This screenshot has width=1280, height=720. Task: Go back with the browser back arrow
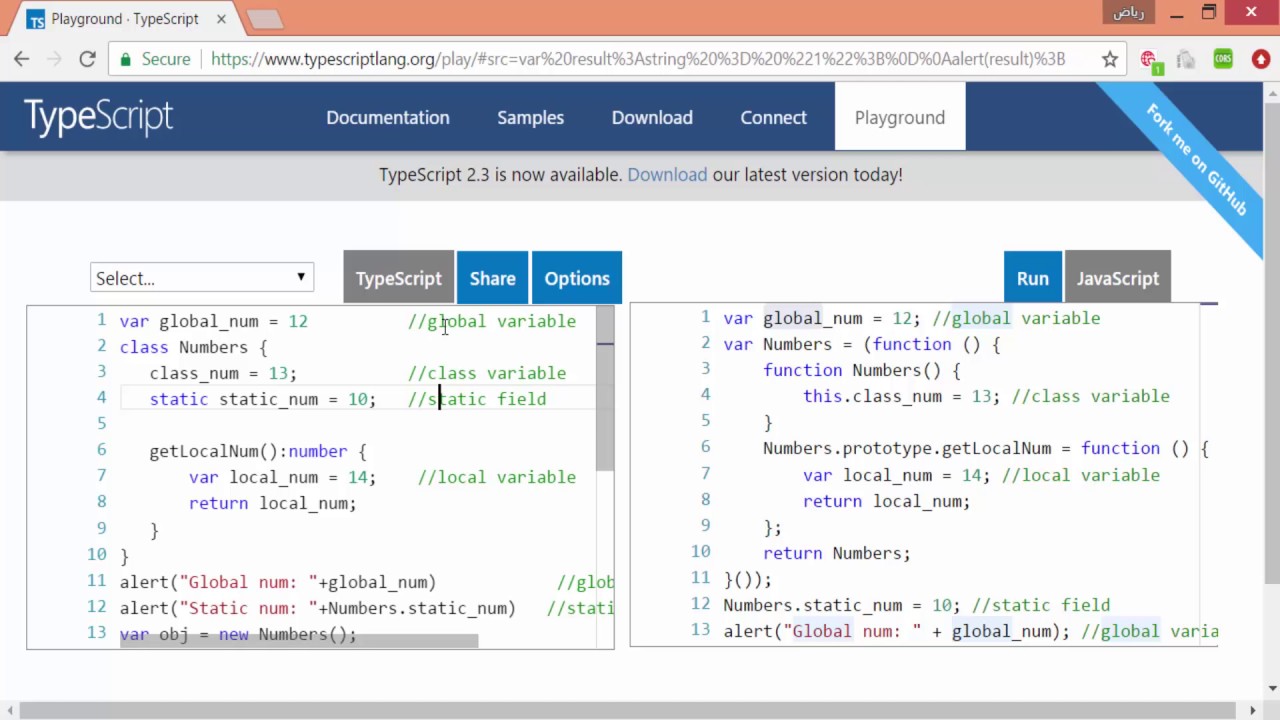point(22,59)
